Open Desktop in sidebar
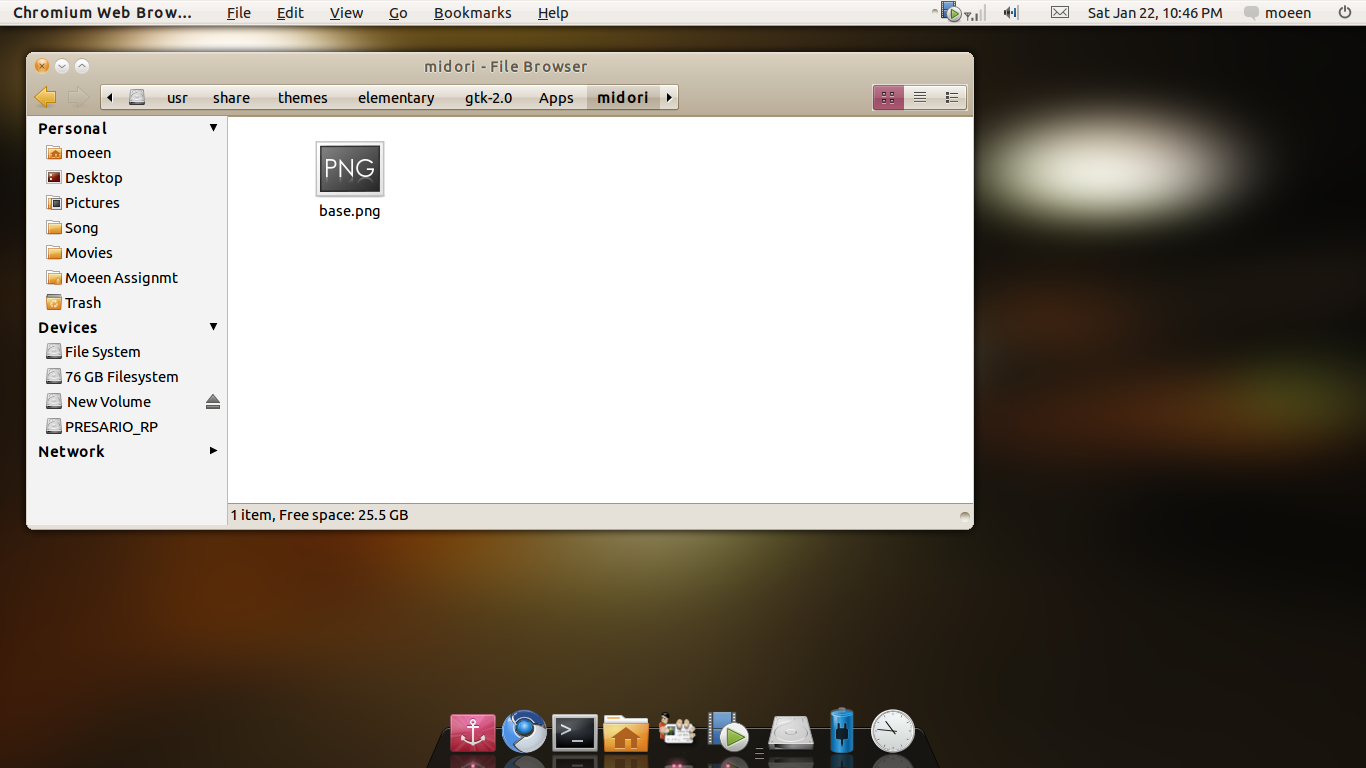 pyautogui.click(x=94, y=178)
